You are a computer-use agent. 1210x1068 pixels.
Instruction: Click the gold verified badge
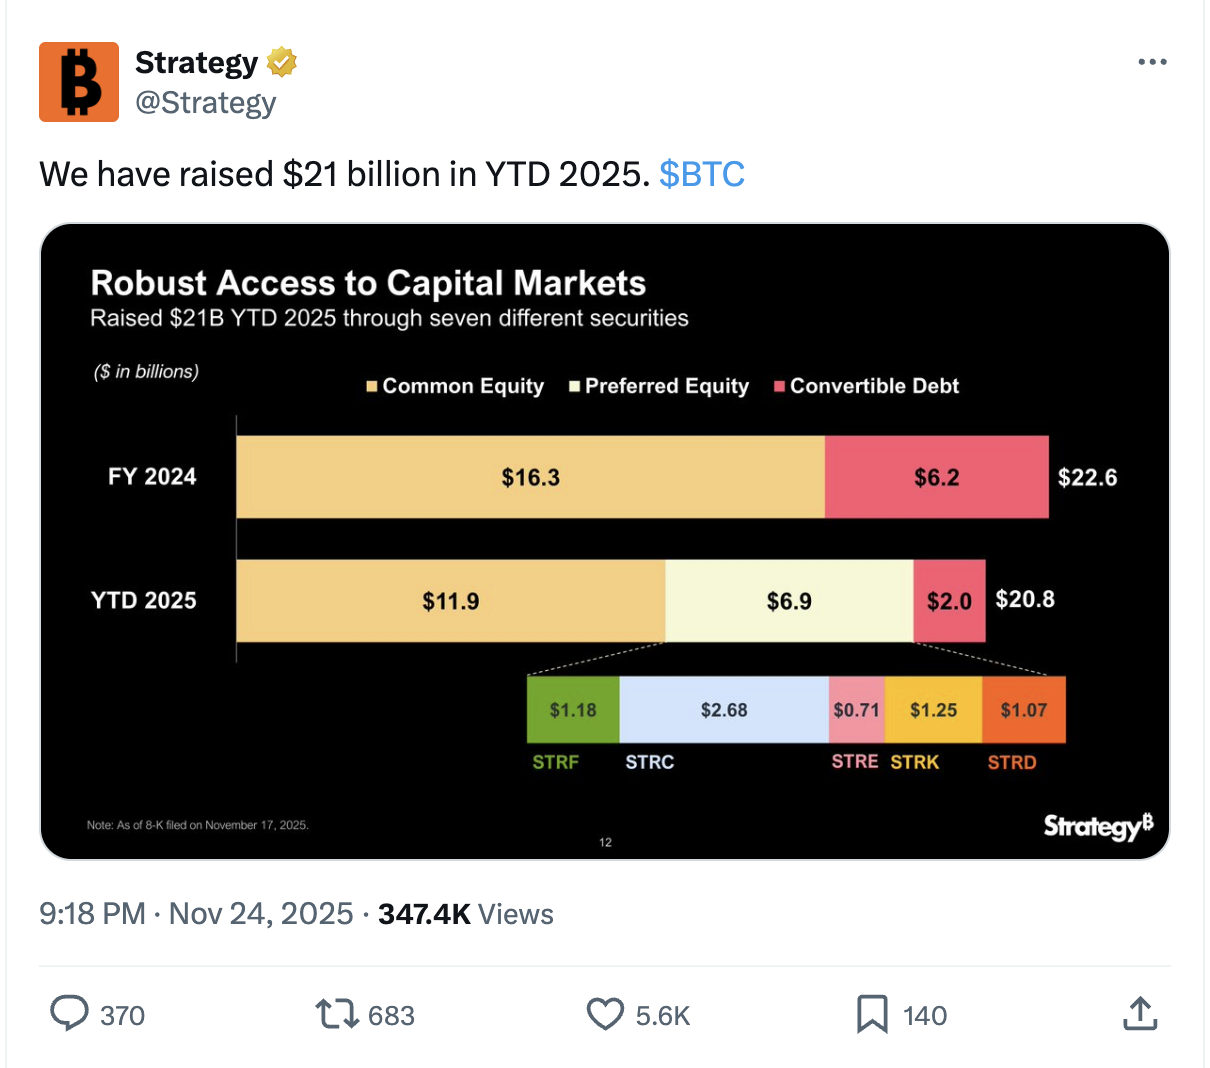pos(282,62)
